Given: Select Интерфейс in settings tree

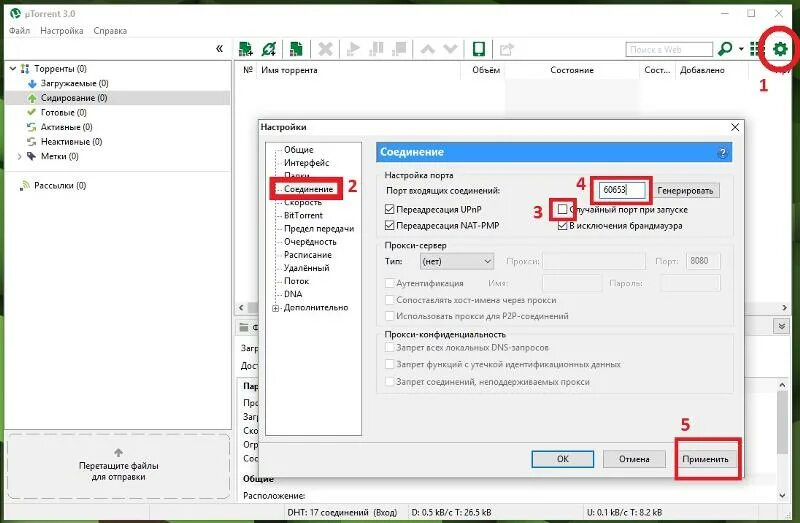Looking at the screenshot, I should 307,163.
